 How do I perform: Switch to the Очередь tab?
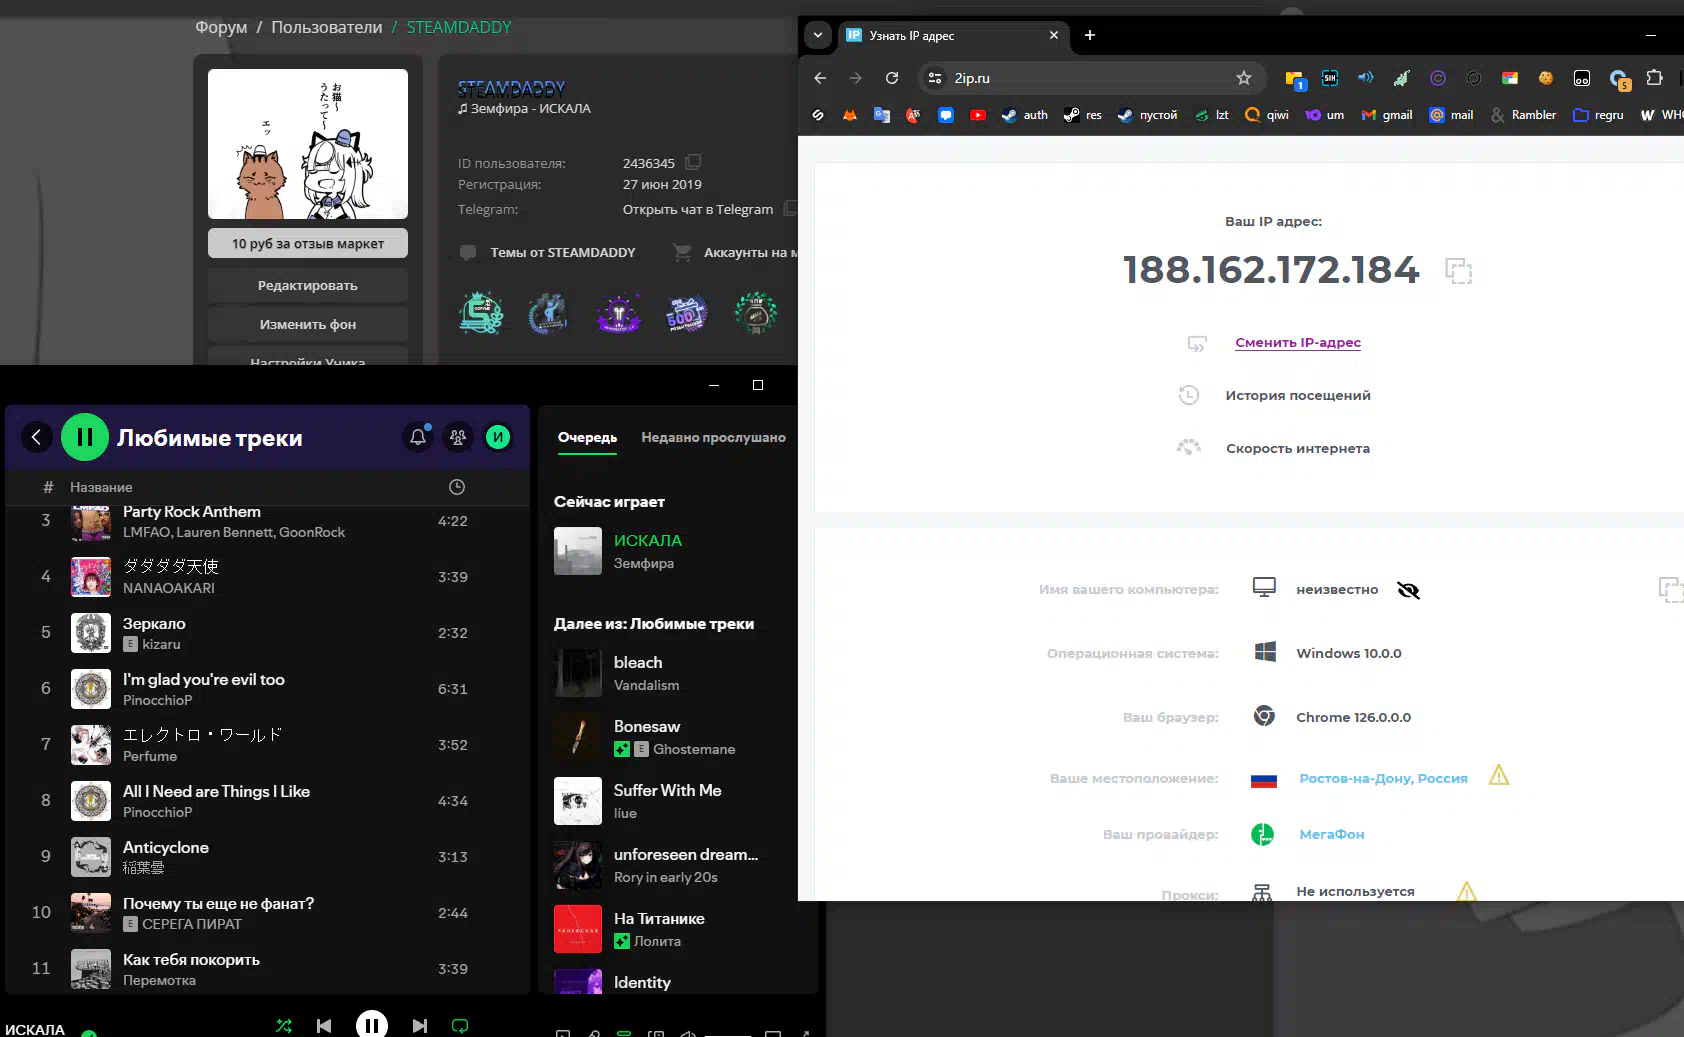click(587, 437)
